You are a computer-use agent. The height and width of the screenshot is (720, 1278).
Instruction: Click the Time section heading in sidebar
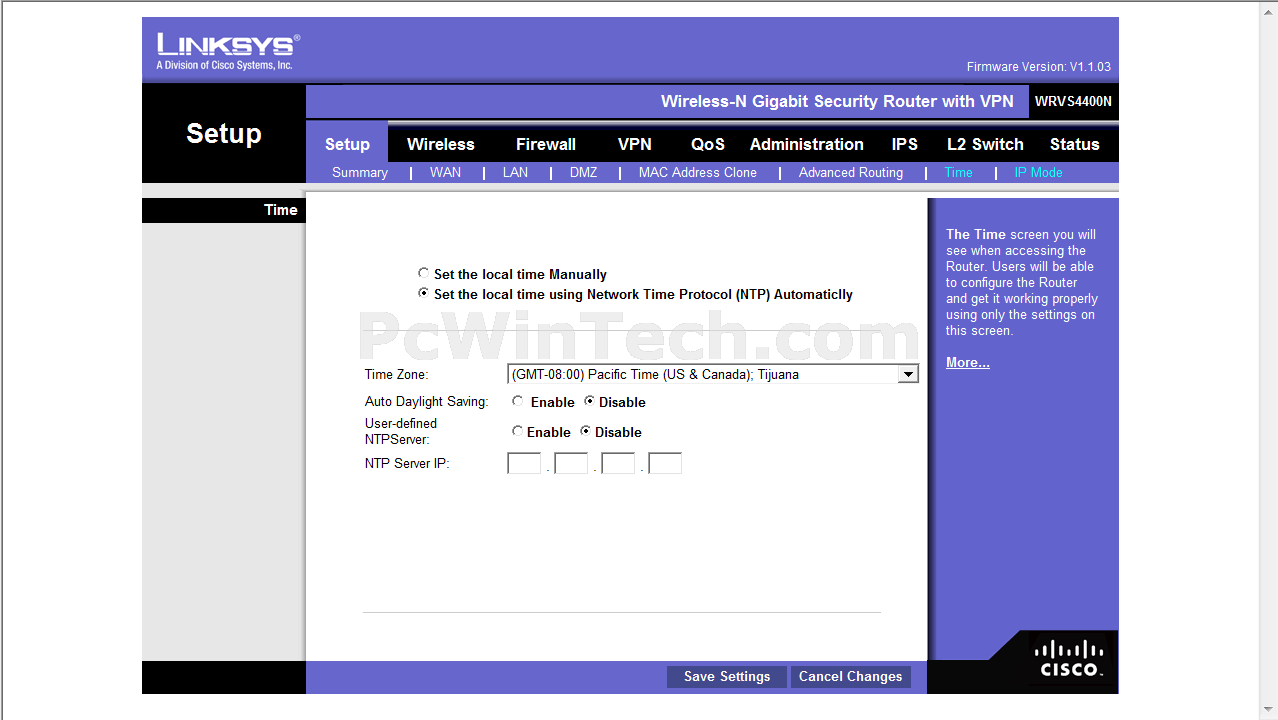281,210
